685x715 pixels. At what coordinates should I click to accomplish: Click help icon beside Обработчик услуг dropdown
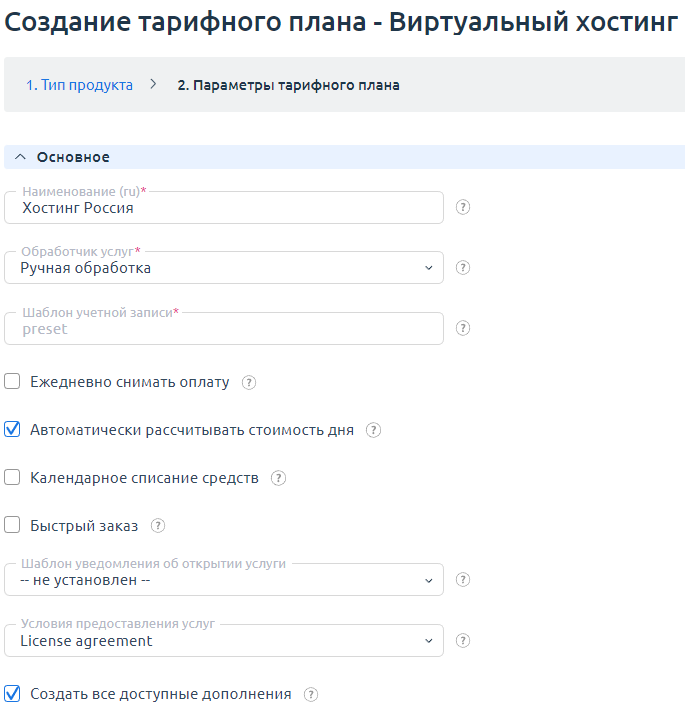[x=463, y=268]
